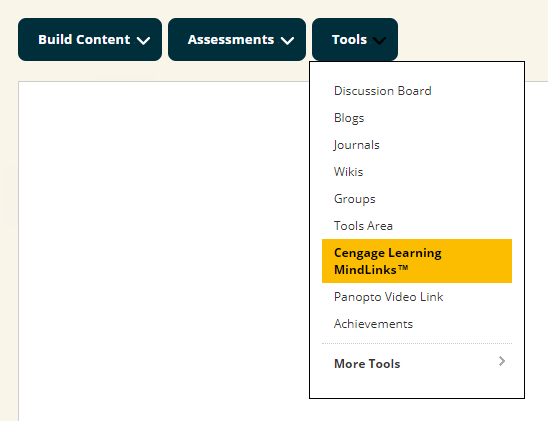Image resolution: width=548 pixels, height=421 pixels.
Task: Click the More Tools right arrow icon
Action: [502, 361]
